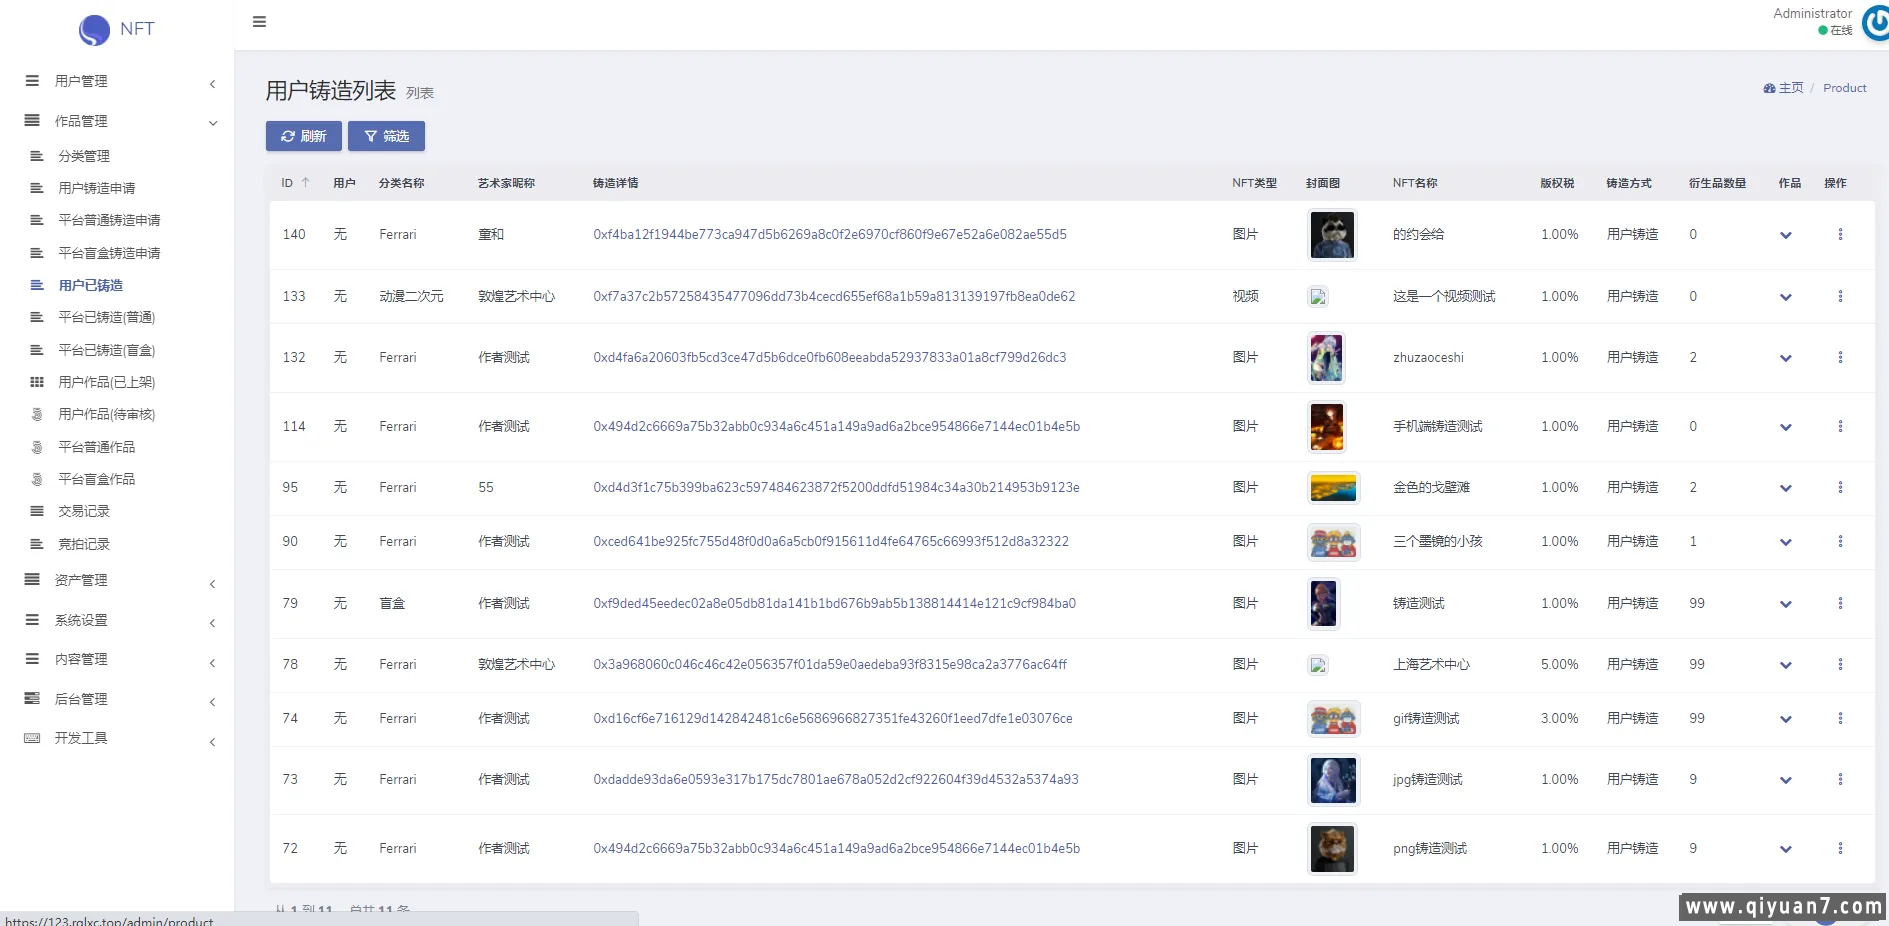Click the NFT logo icon
Viewport: 1889px width, 926px height.
94,30
